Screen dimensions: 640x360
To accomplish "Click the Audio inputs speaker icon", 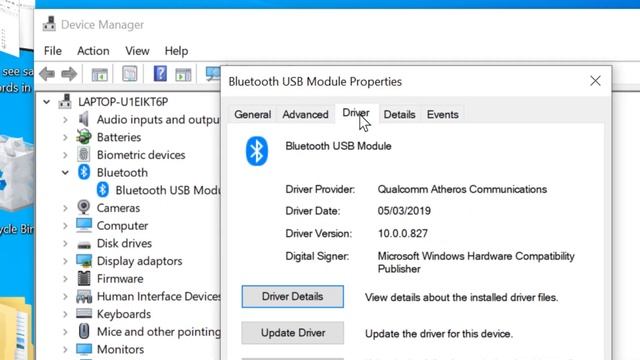I will click(x=84, y=119).
